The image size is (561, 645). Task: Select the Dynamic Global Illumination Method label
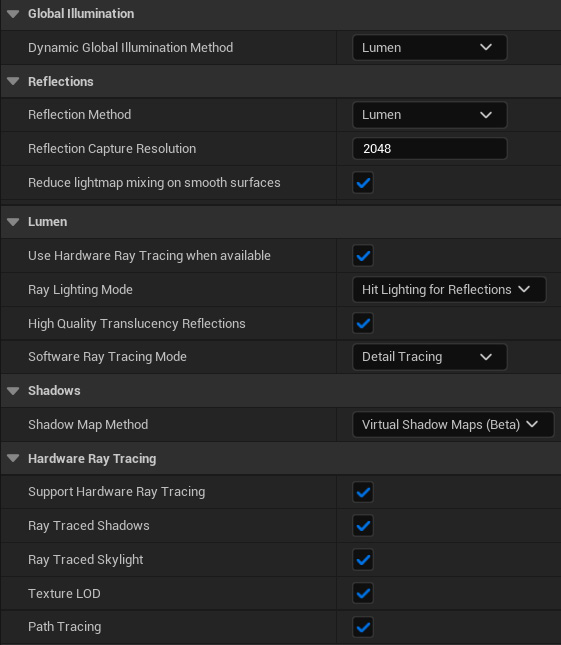[x=130, y=48]
